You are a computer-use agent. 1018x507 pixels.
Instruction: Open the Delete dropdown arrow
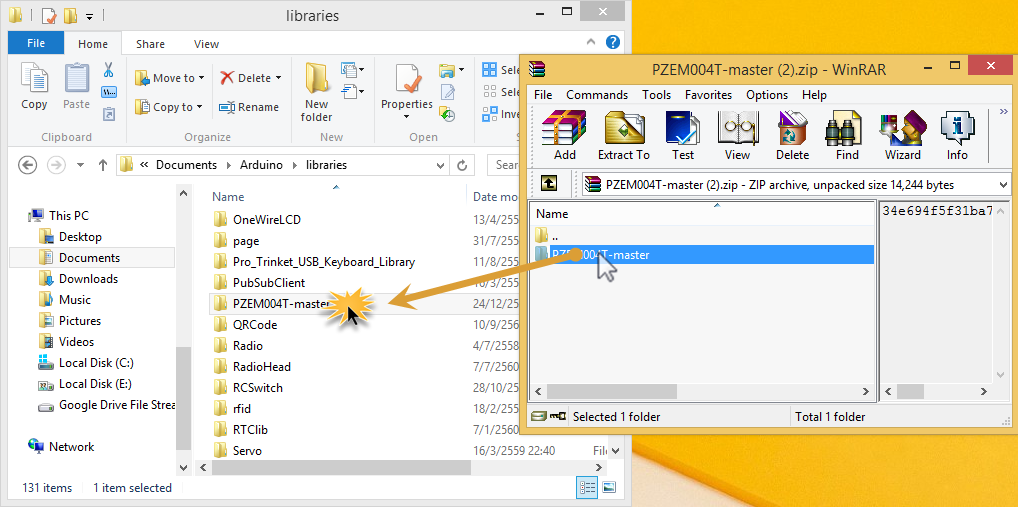click(279, 78)
